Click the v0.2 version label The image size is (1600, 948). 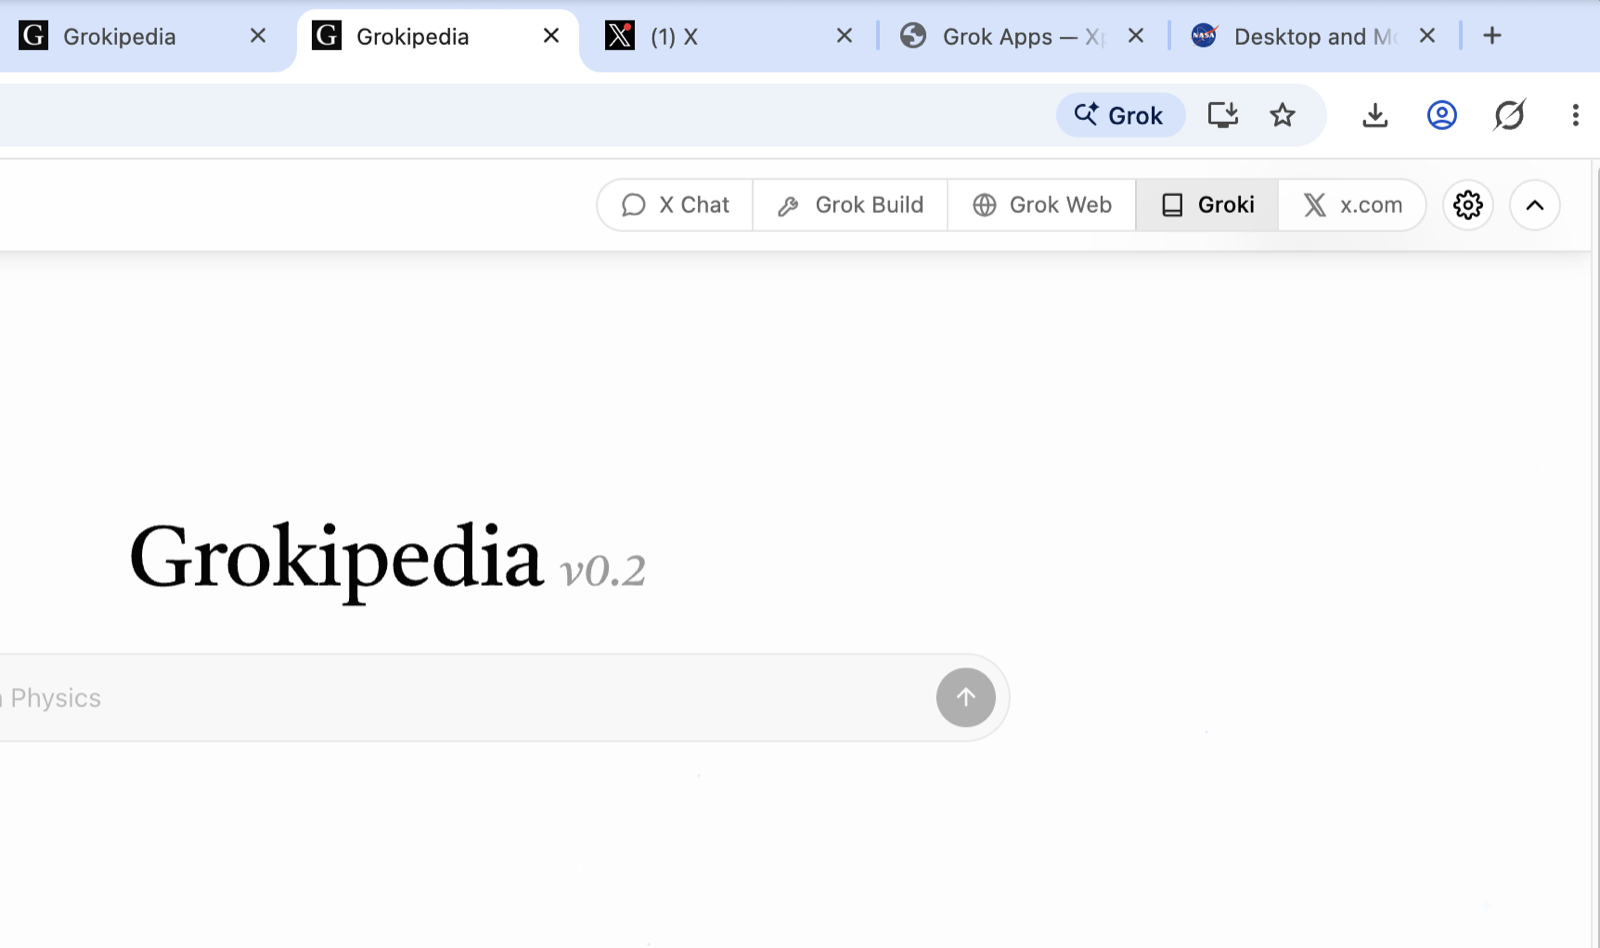tap(603, 571)
